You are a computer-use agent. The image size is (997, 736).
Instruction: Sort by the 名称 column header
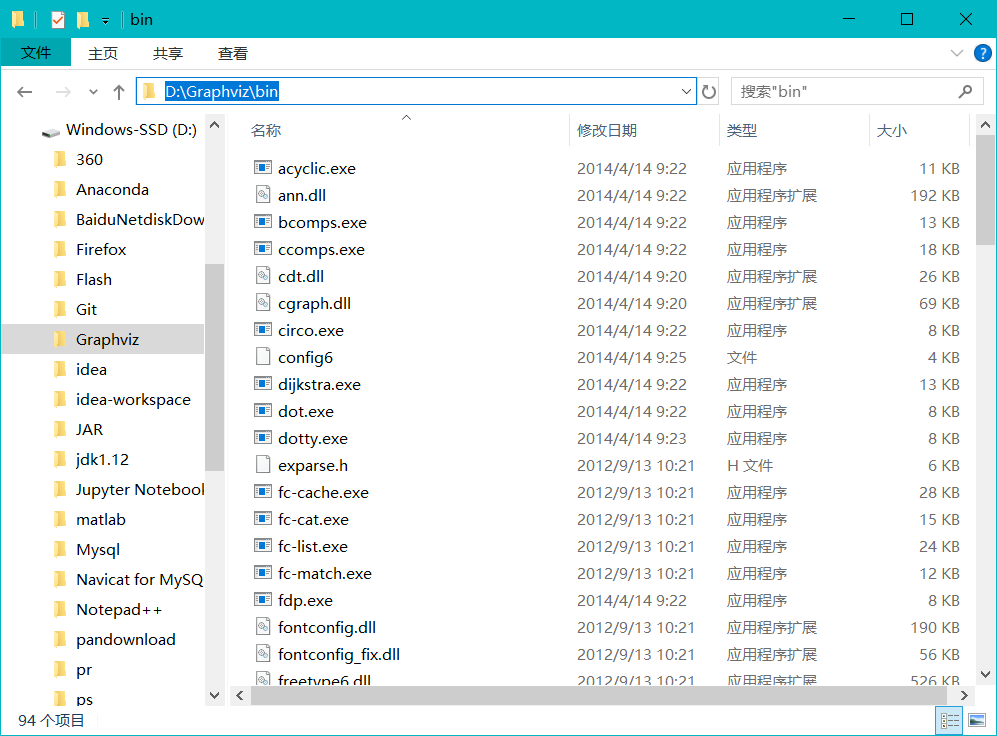266,130
